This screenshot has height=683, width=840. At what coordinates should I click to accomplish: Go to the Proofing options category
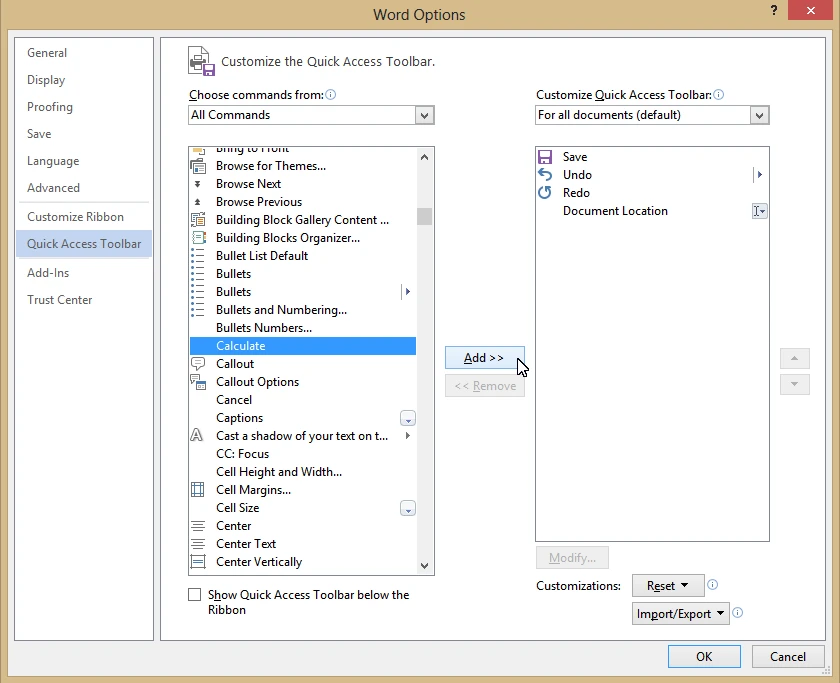(x=50, y=107)
